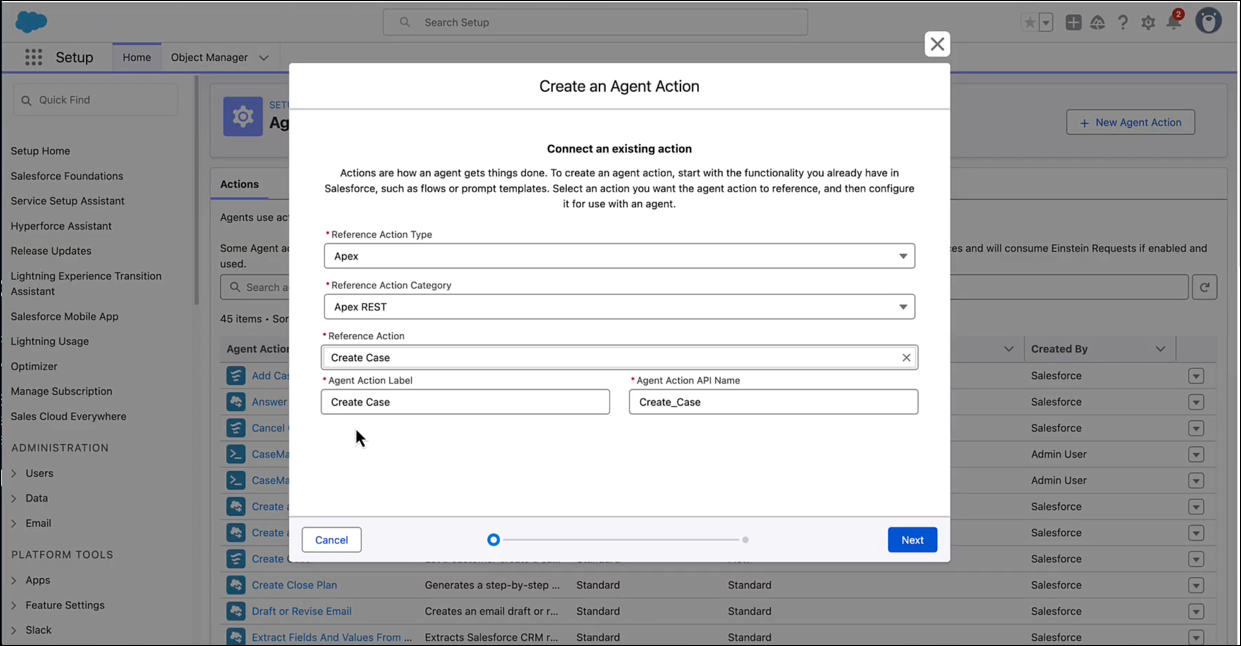Expand the Data tree item
The height and width of the screenshot is (646, 1241).
tap(14, 498)
